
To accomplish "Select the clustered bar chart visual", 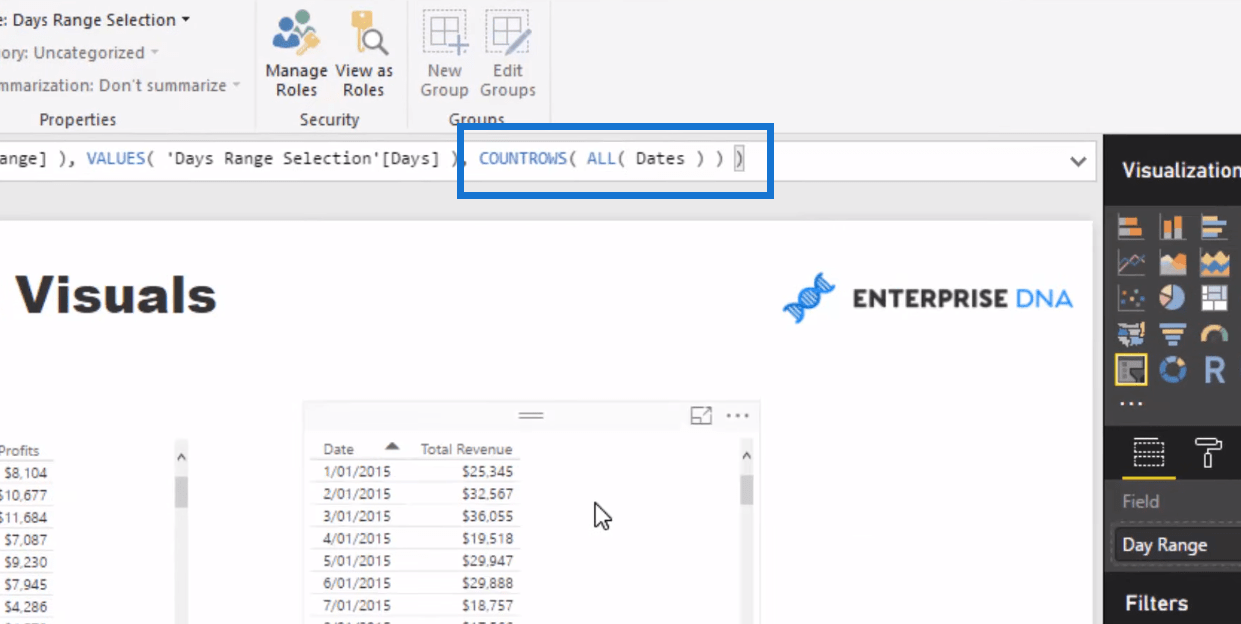I will pyautogui.click(x=1214, y=227).
